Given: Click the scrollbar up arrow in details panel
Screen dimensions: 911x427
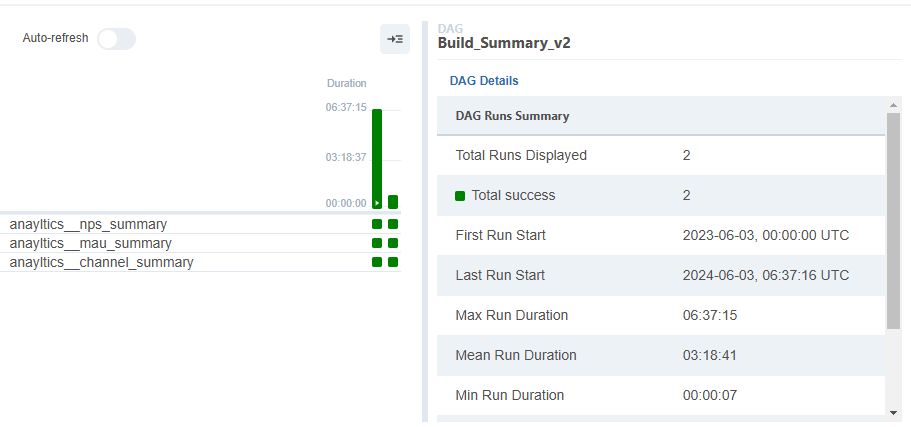Looking at the screenshot, I should (894, 105).
